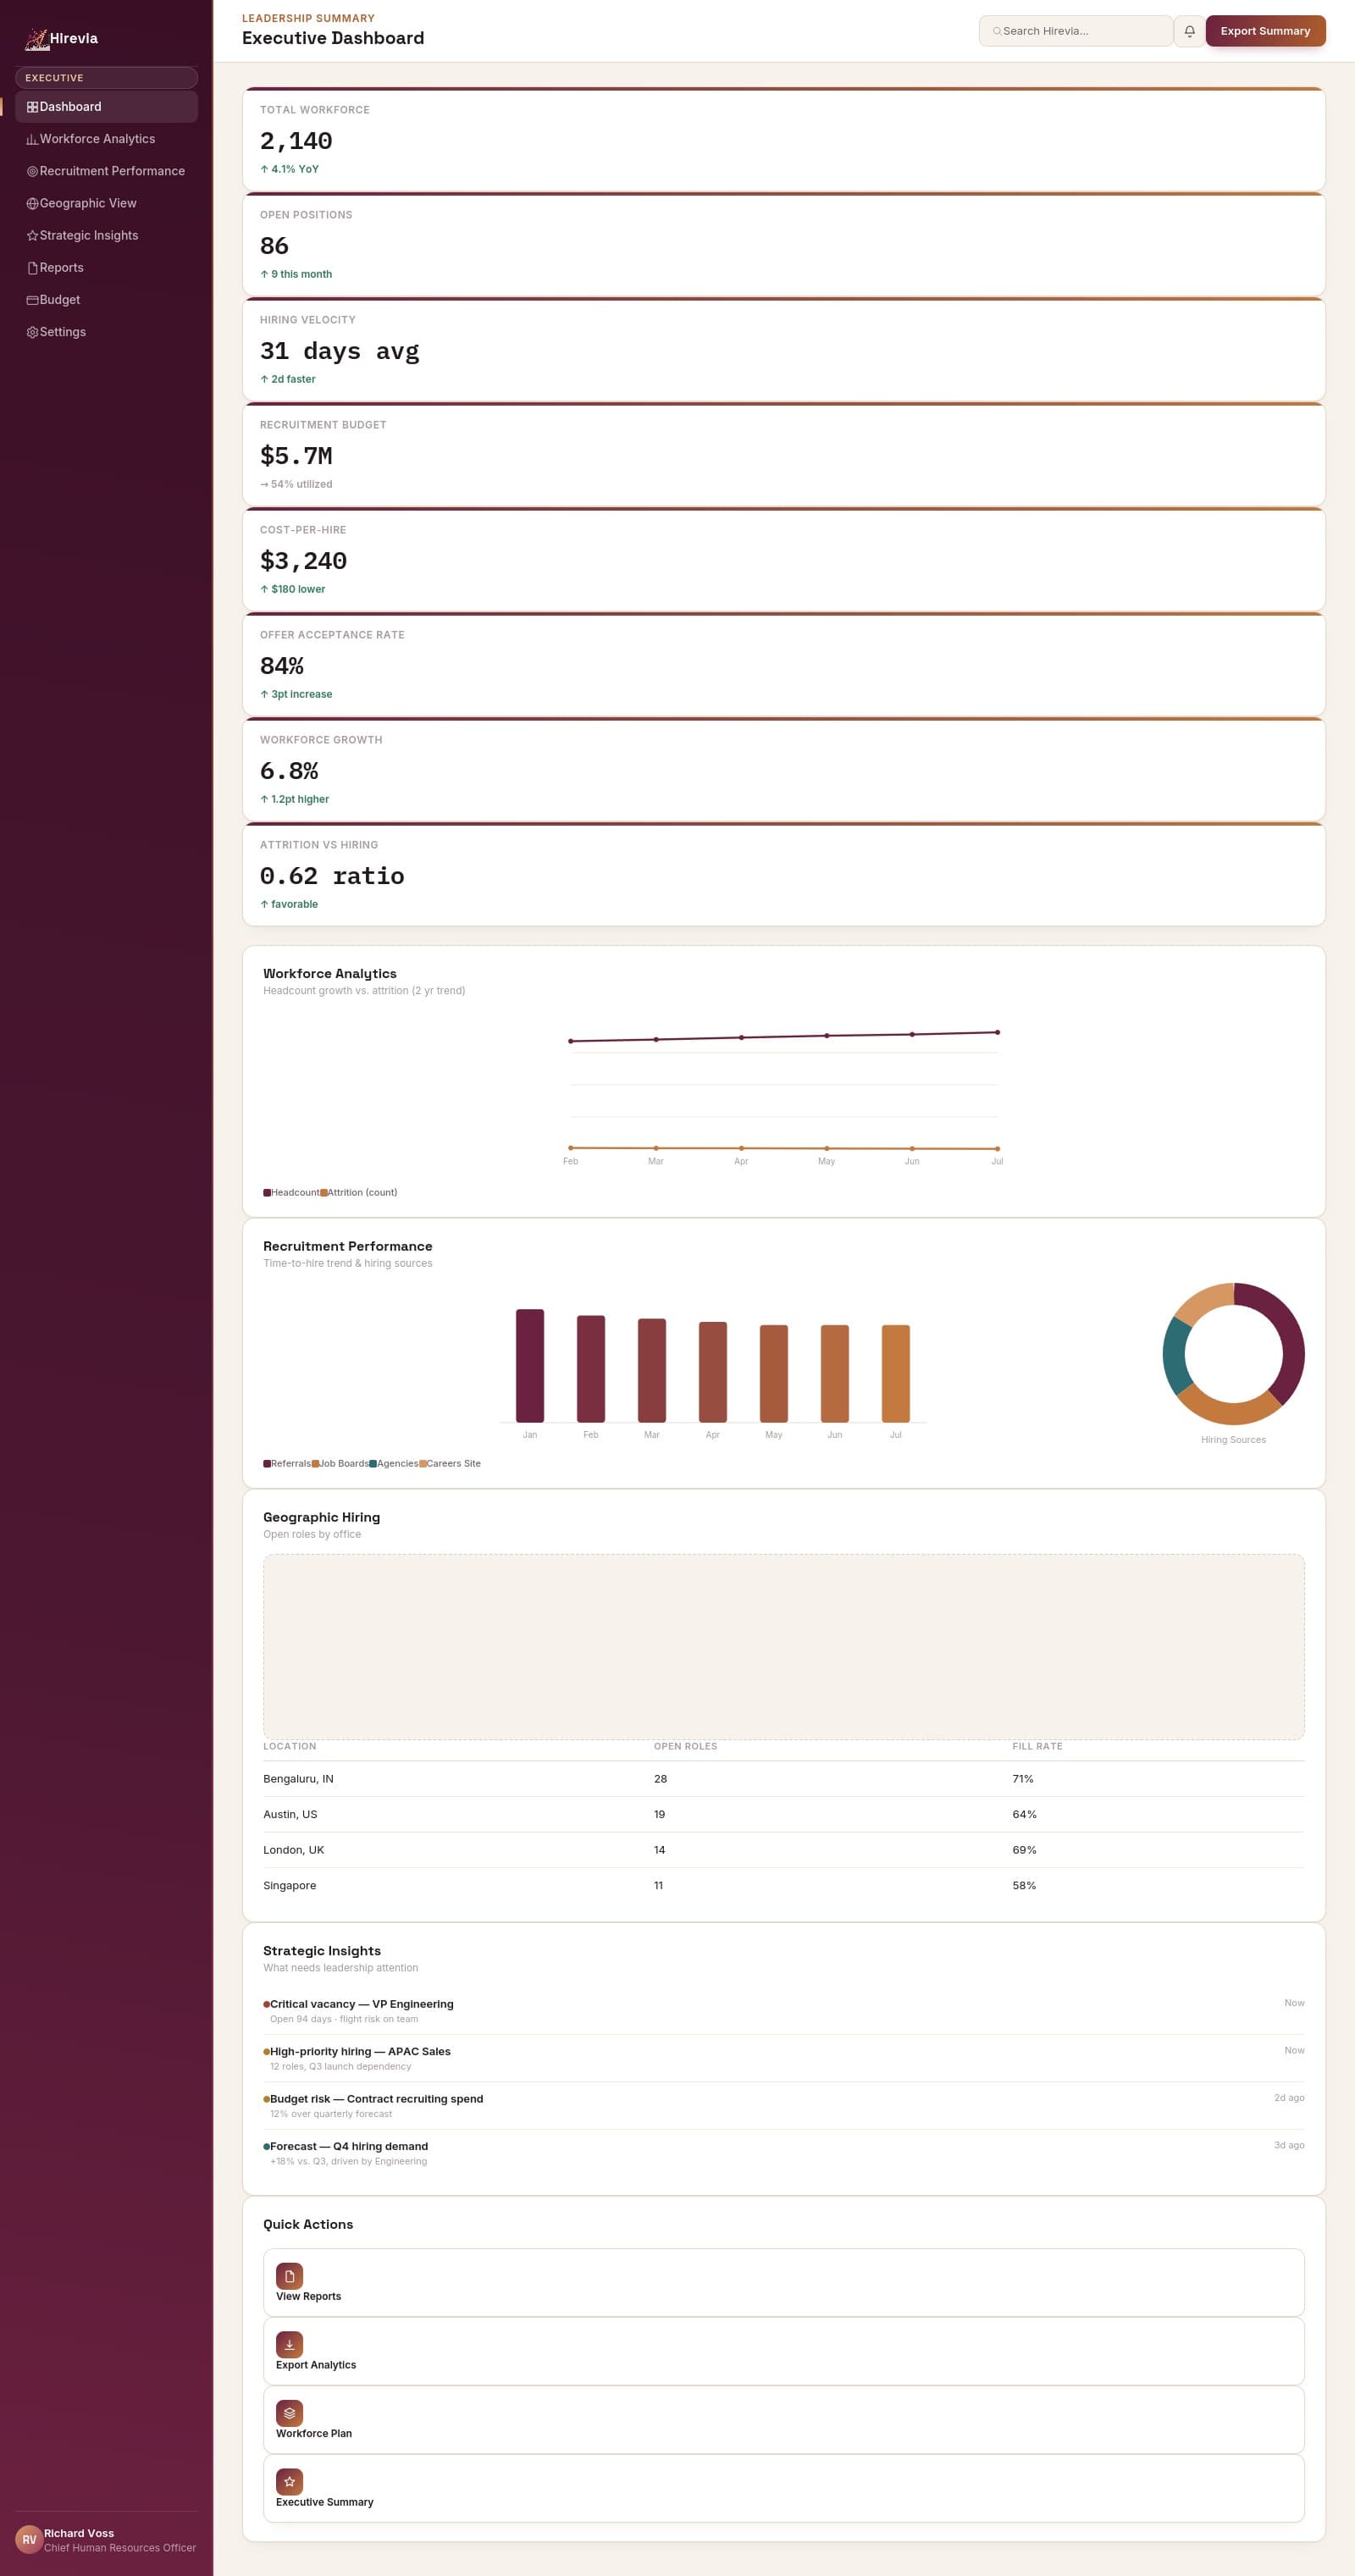Click the Headcount legend swatch
1355x2576 pixels.
267,1192
